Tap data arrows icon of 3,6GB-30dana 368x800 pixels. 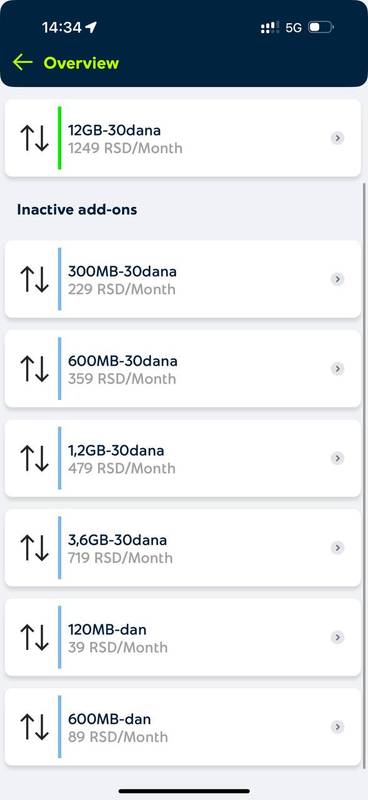tap(34, 548)
